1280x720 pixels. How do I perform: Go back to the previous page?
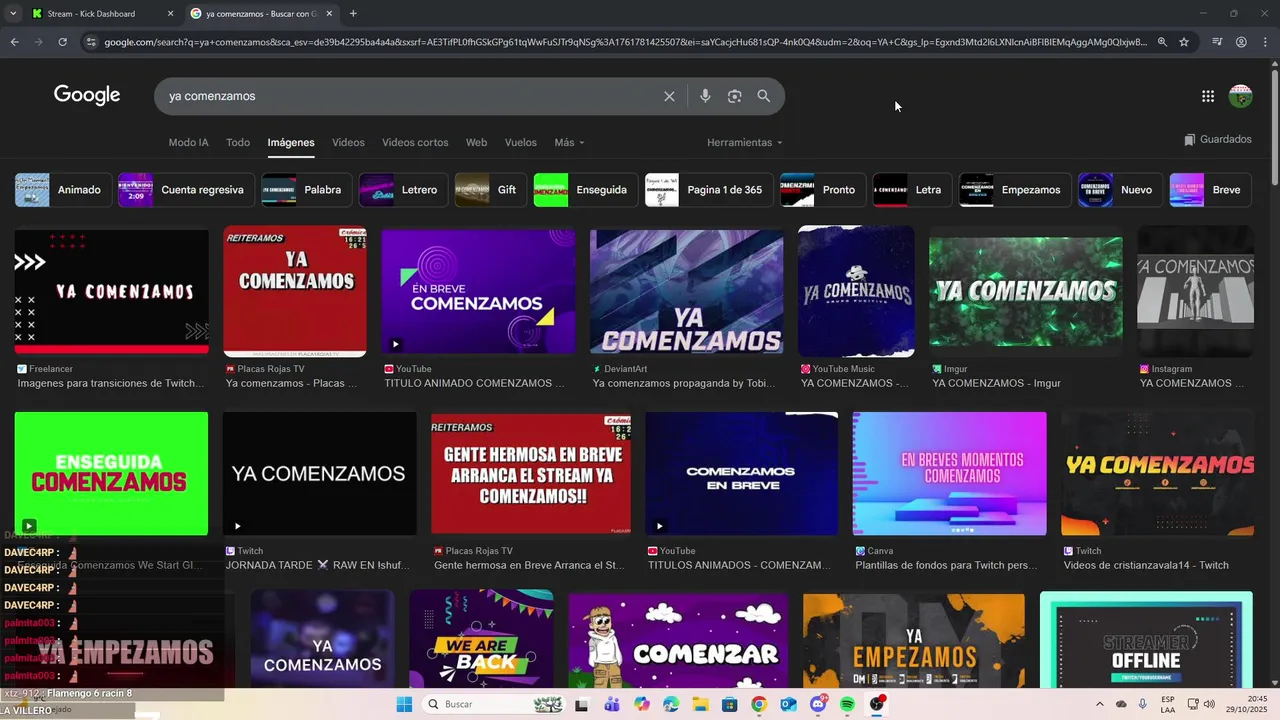tap(14, 42)
